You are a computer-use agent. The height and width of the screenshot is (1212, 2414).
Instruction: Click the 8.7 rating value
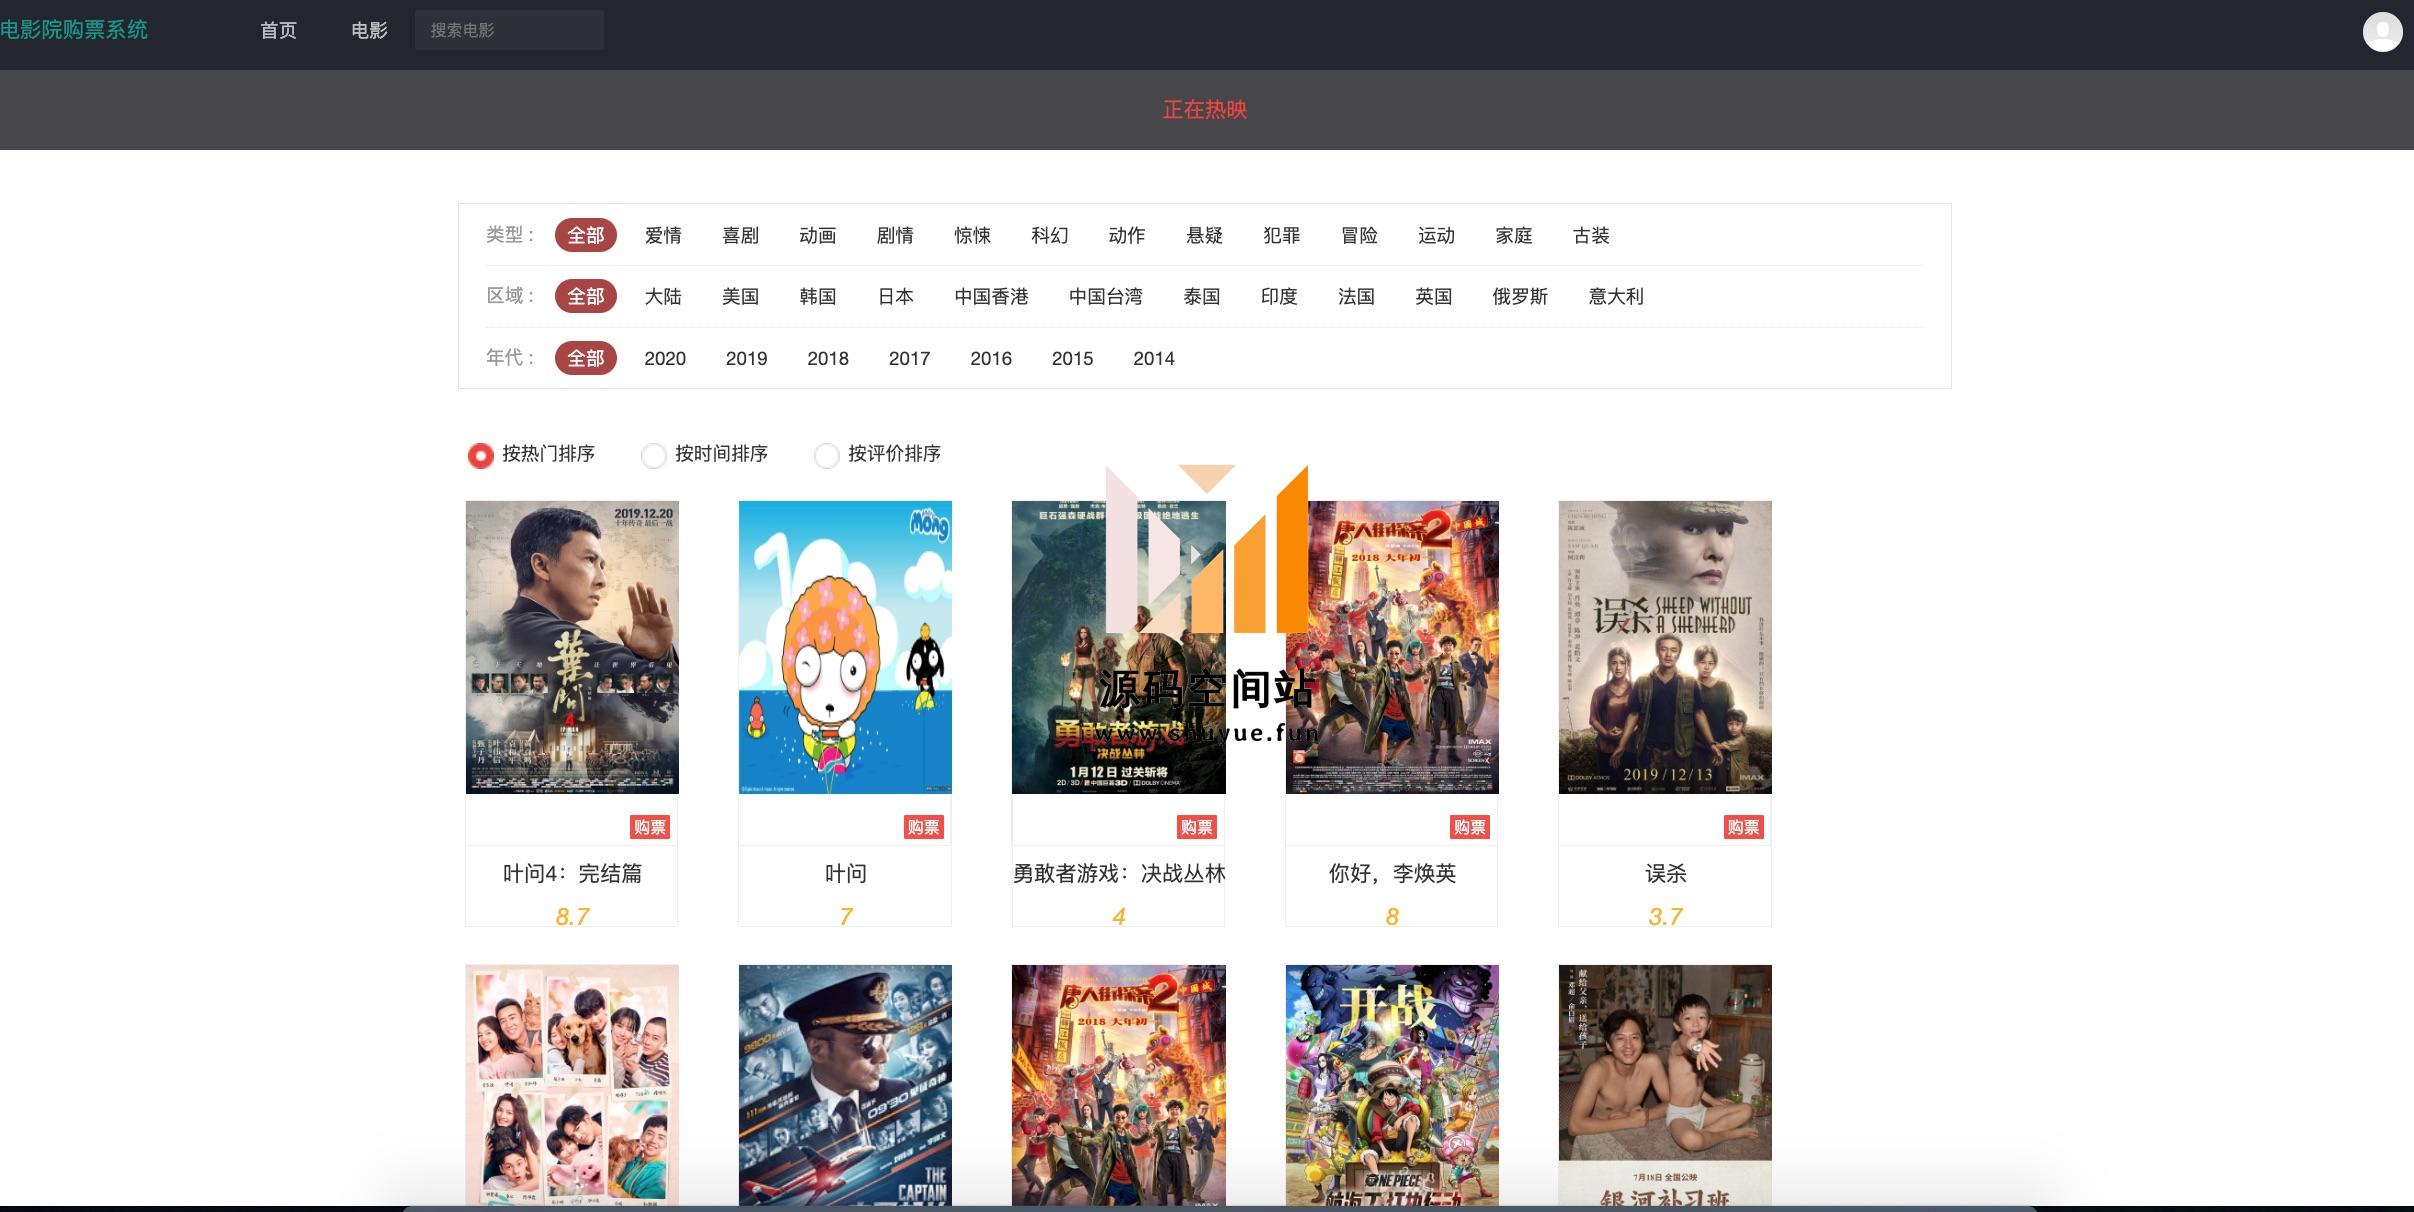[572, 916]
